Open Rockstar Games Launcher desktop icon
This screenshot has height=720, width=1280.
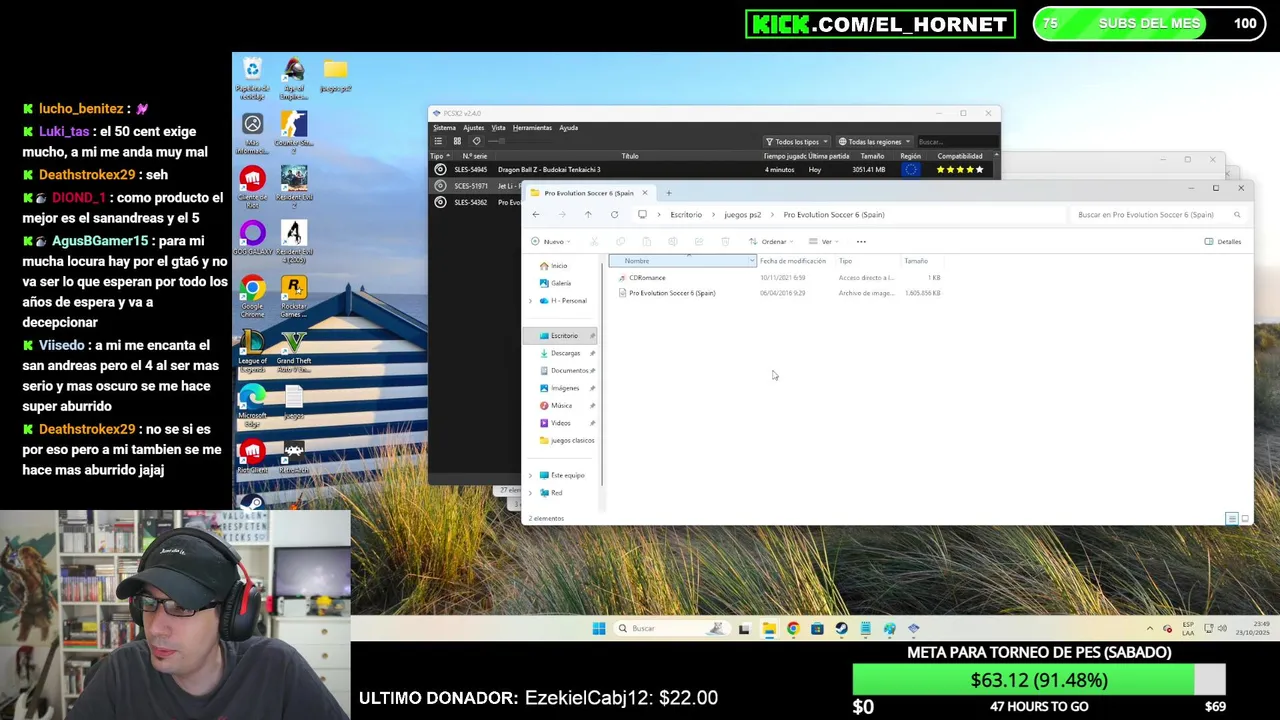pyautogui.click(x=294, y=297)
